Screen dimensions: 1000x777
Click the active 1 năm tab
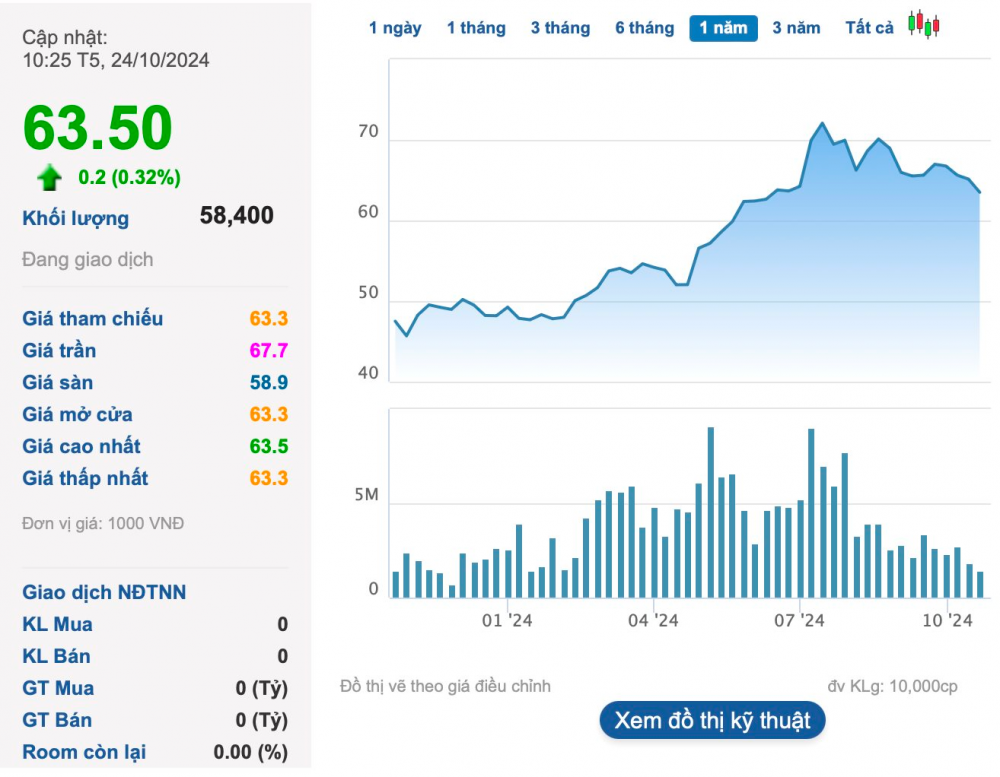(x=723, y=28)
